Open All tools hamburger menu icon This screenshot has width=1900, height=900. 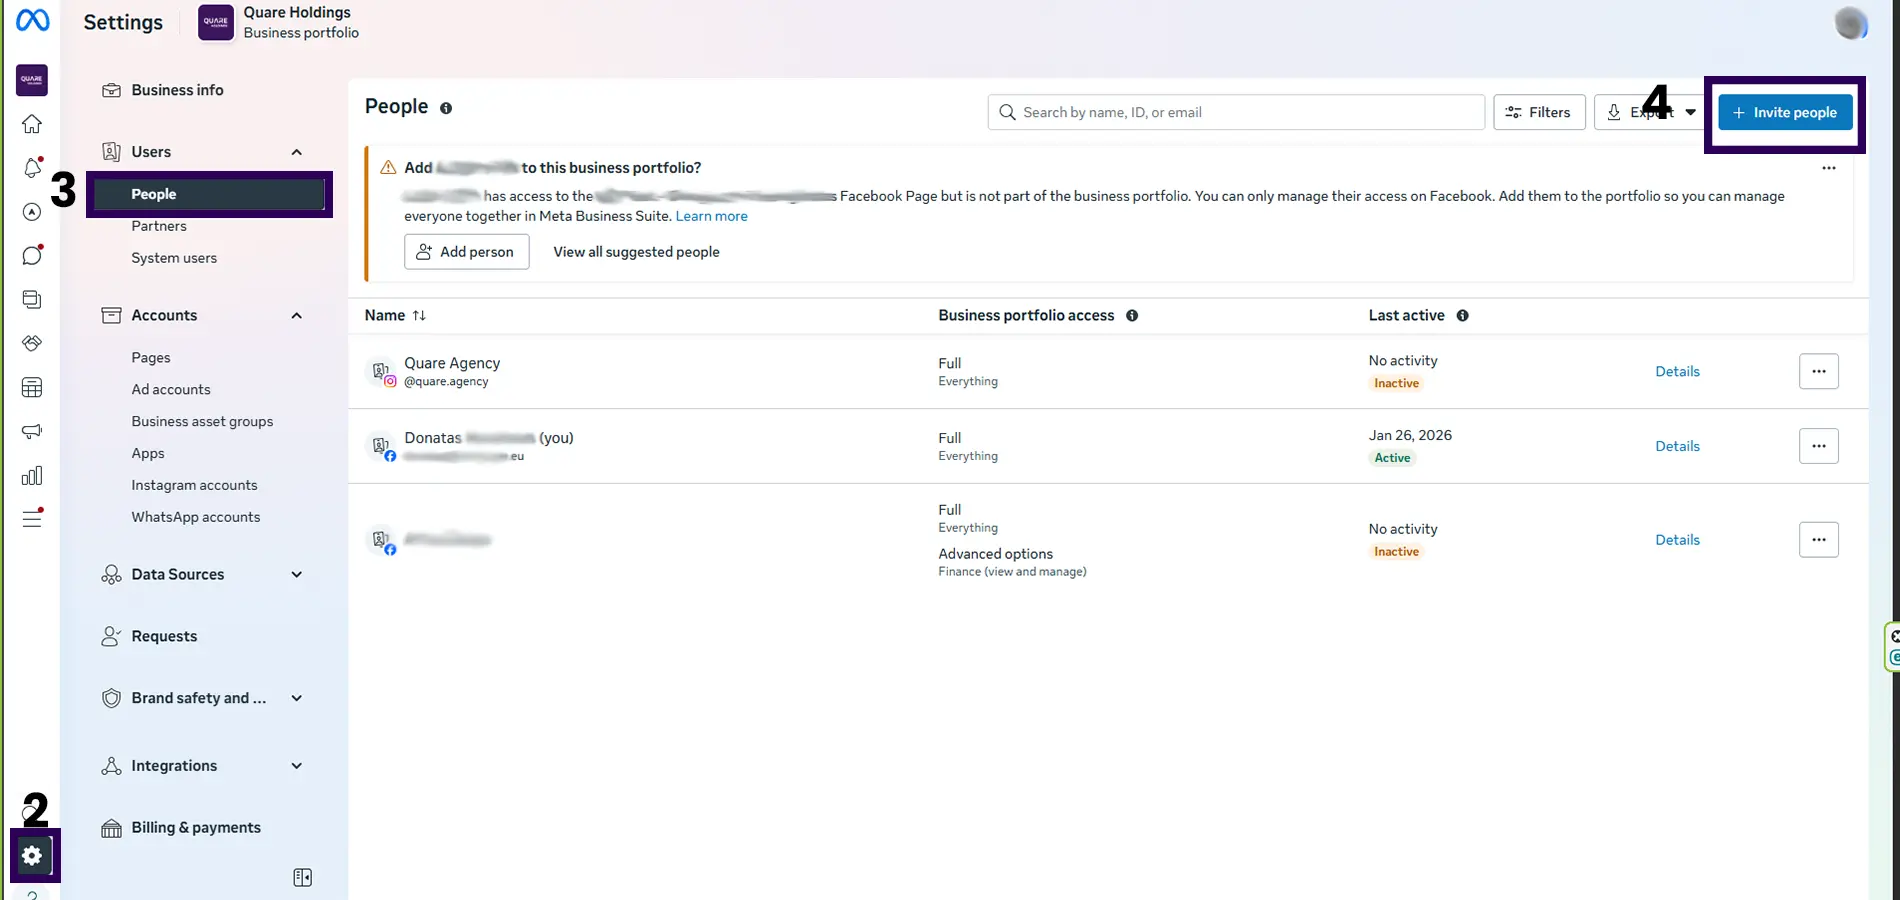click(x=32, y=518)
